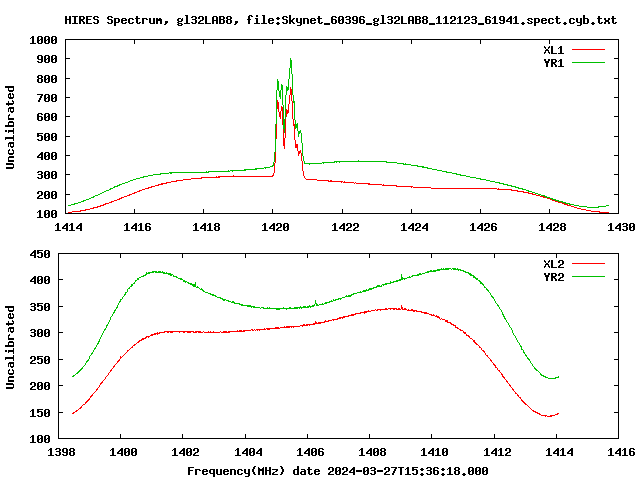Click the 1420 x-axis tick label
This screenshot has width=640, height=480.
275,227
